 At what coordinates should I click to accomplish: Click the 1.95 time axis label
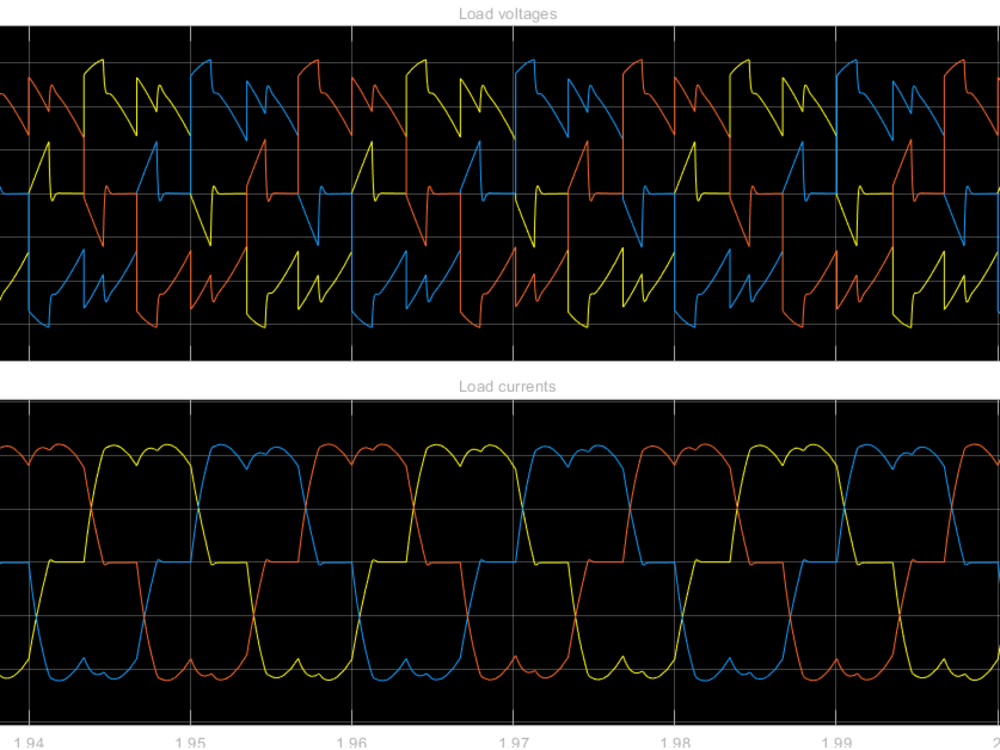click(190, 743)
